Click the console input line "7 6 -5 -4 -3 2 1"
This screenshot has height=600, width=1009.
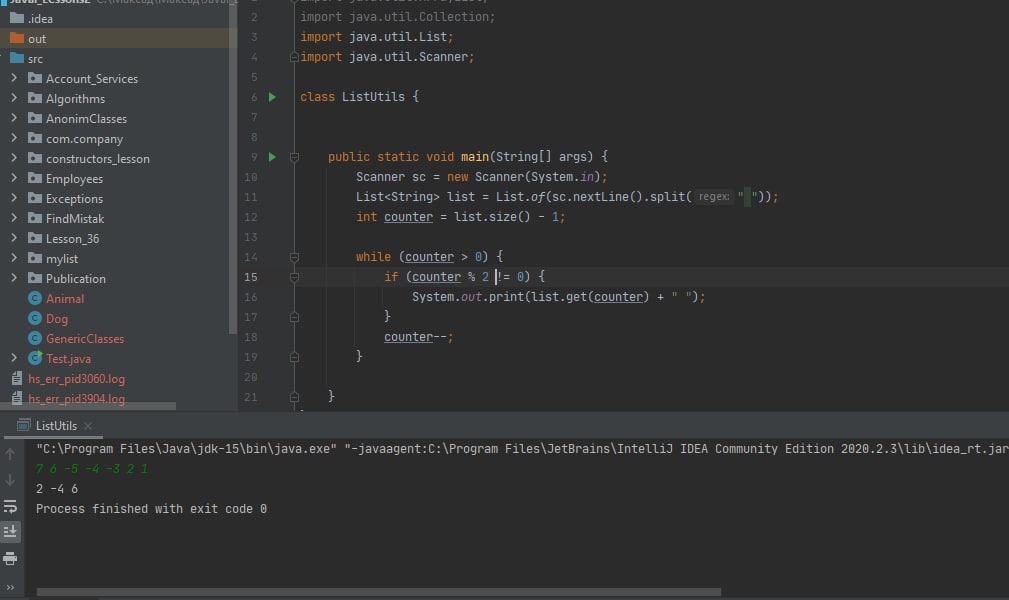click(91, 469)
